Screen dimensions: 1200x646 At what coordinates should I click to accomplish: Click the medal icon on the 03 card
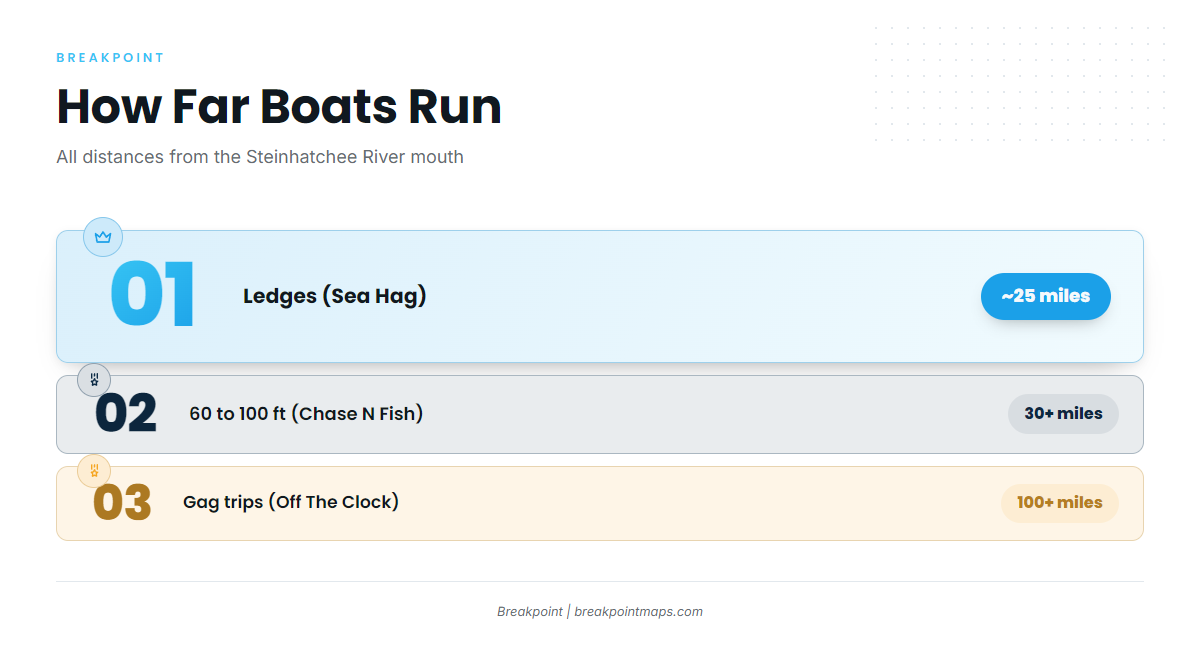[x=94, y=470]
